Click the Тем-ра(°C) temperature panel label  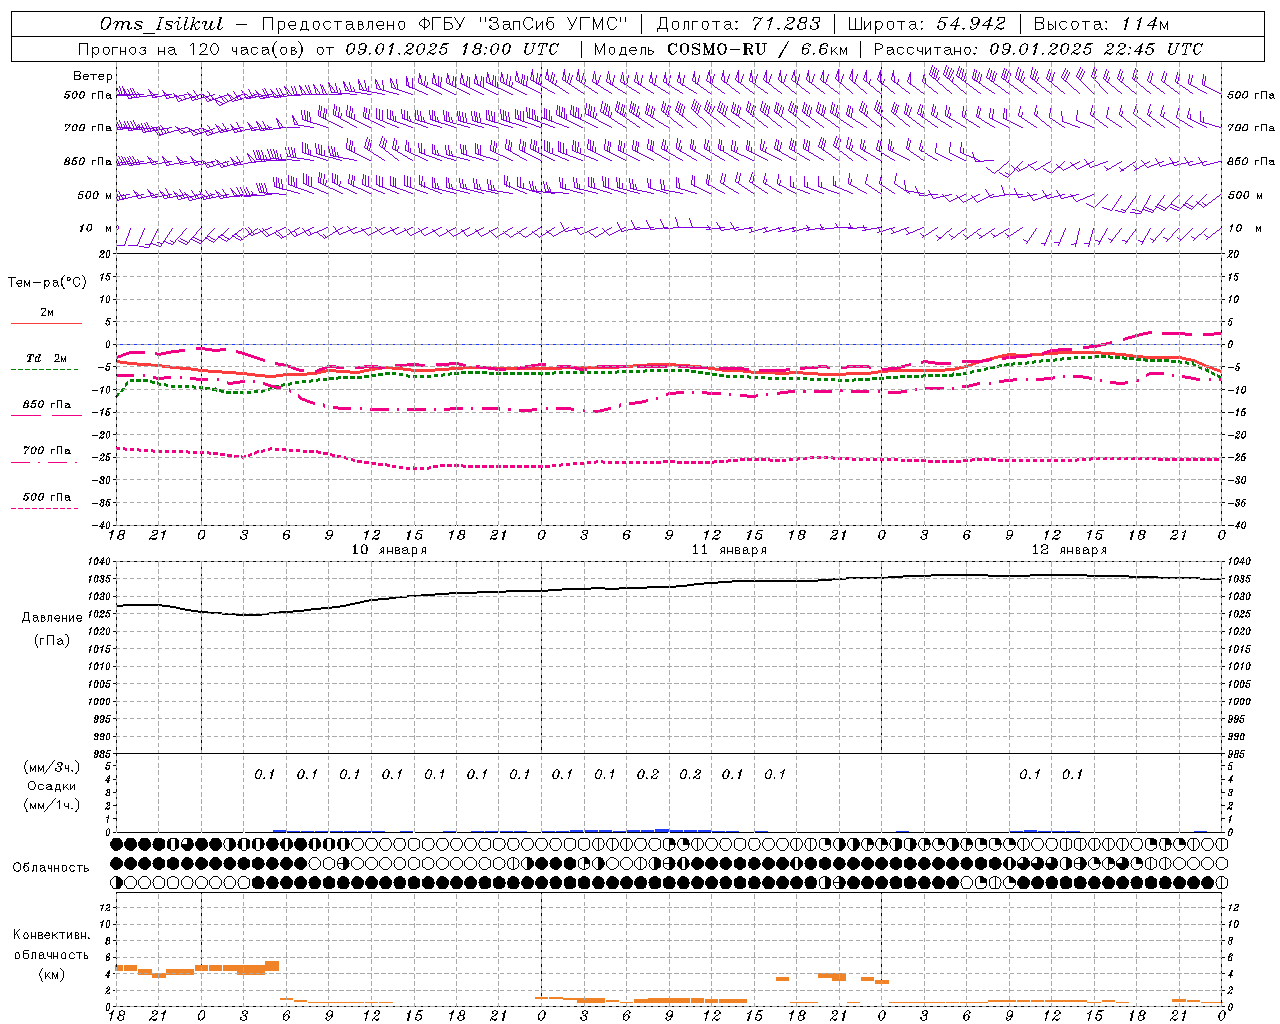point(47,283)
